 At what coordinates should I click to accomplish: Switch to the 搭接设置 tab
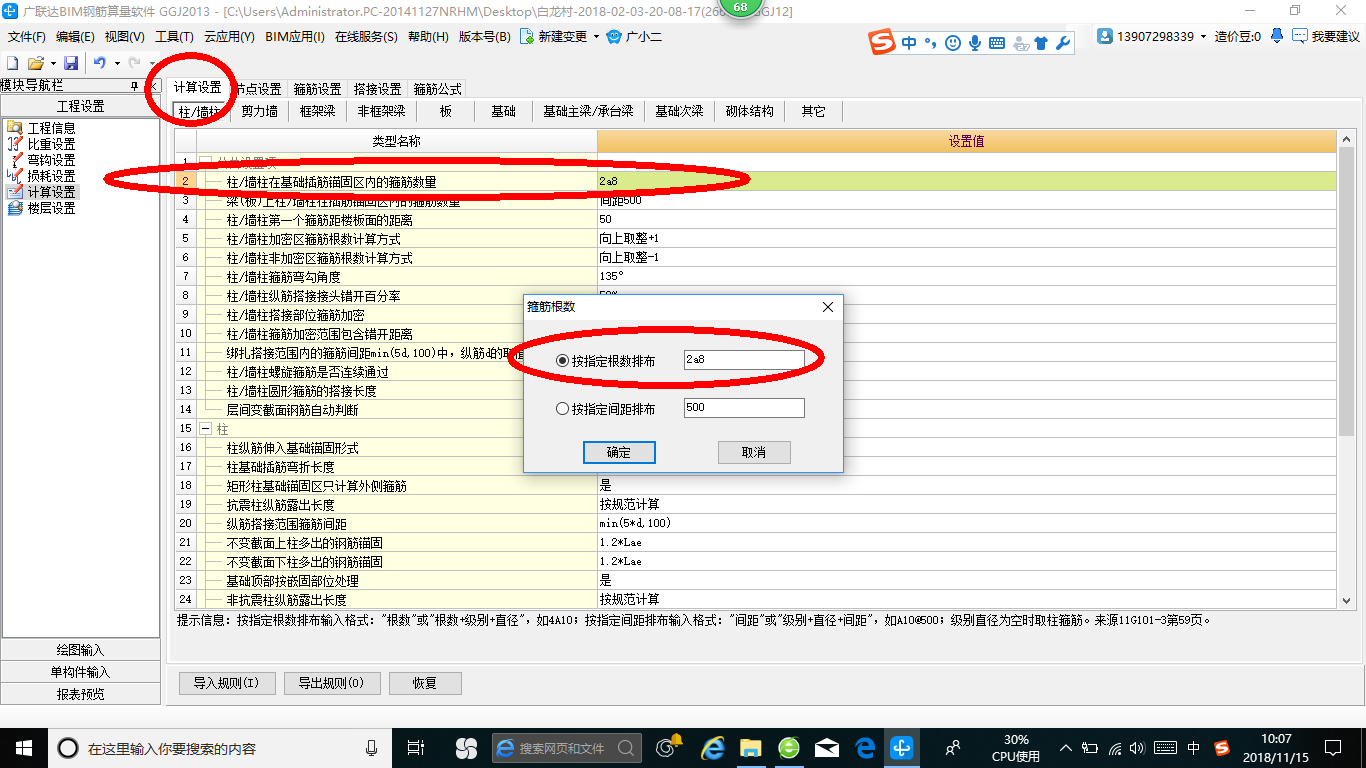tap(377, 89)
